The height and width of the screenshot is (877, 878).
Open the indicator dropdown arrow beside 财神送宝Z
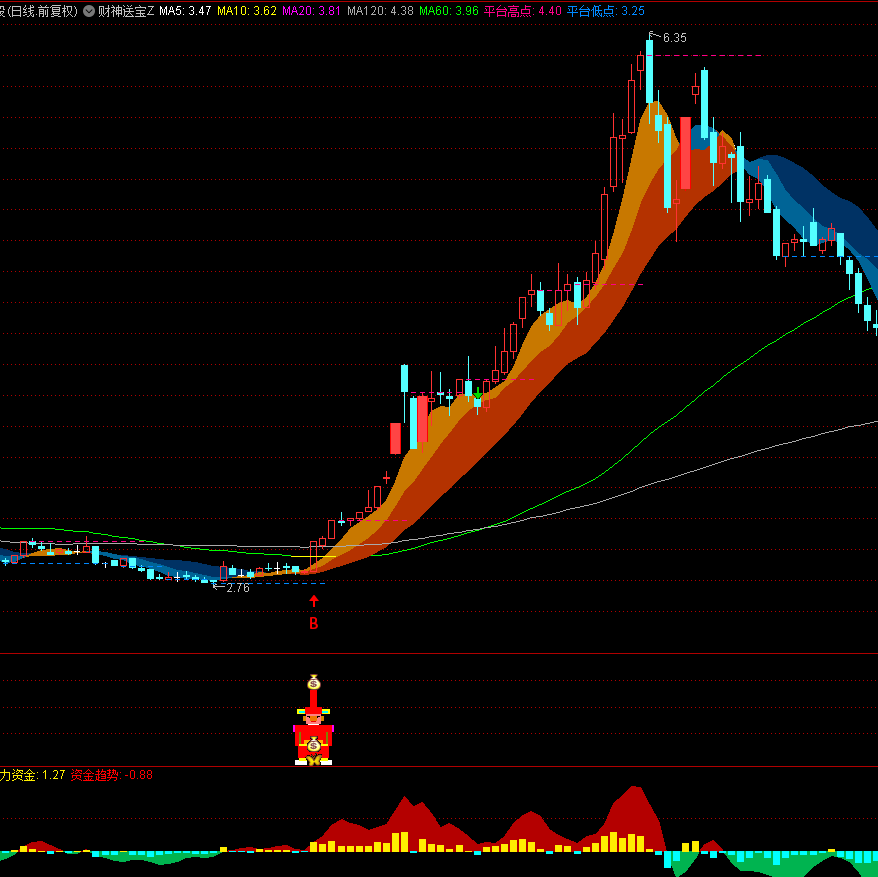(89, 11)
